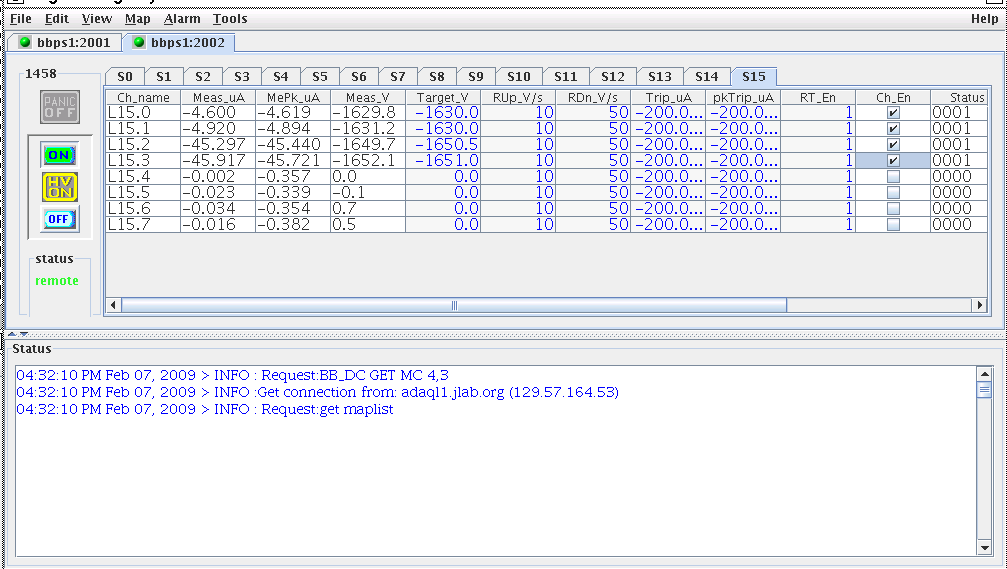Switch to slot tab S4
This screenshot has height=569, width=1007.
click(281, 76)
